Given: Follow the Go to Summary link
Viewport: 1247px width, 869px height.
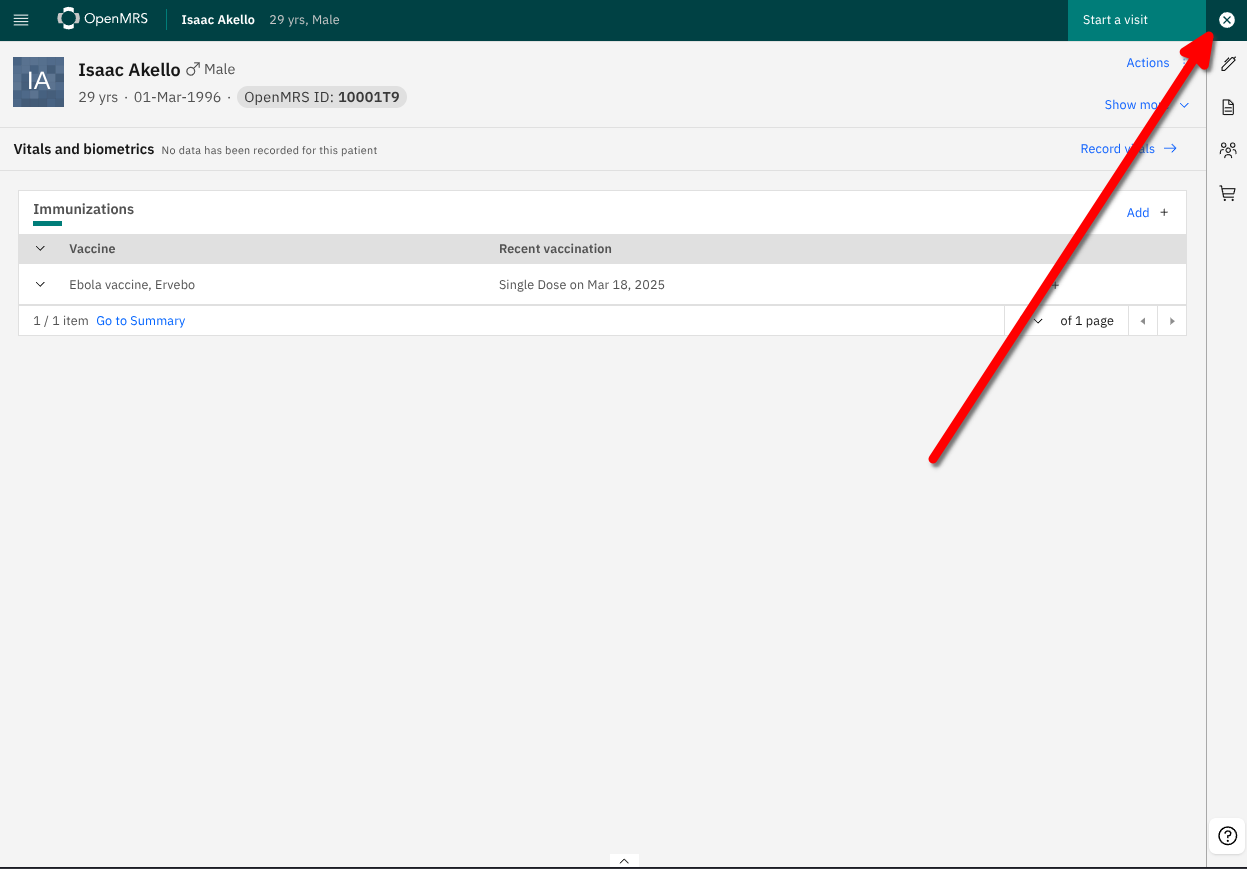Looking at the screenshot, I should pos(141,321).
